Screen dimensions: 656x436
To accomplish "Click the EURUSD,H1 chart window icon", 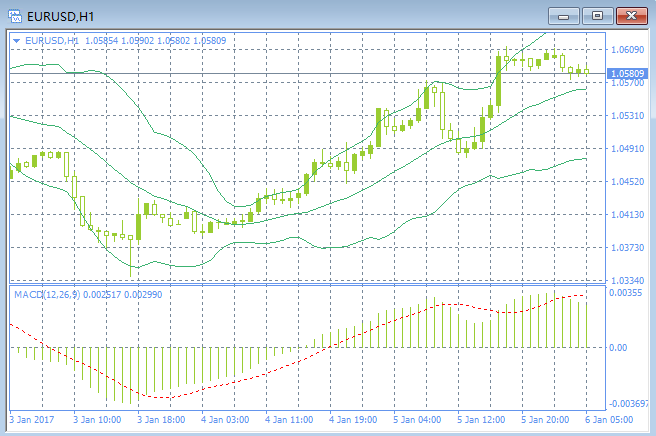I will coord(15,16).
